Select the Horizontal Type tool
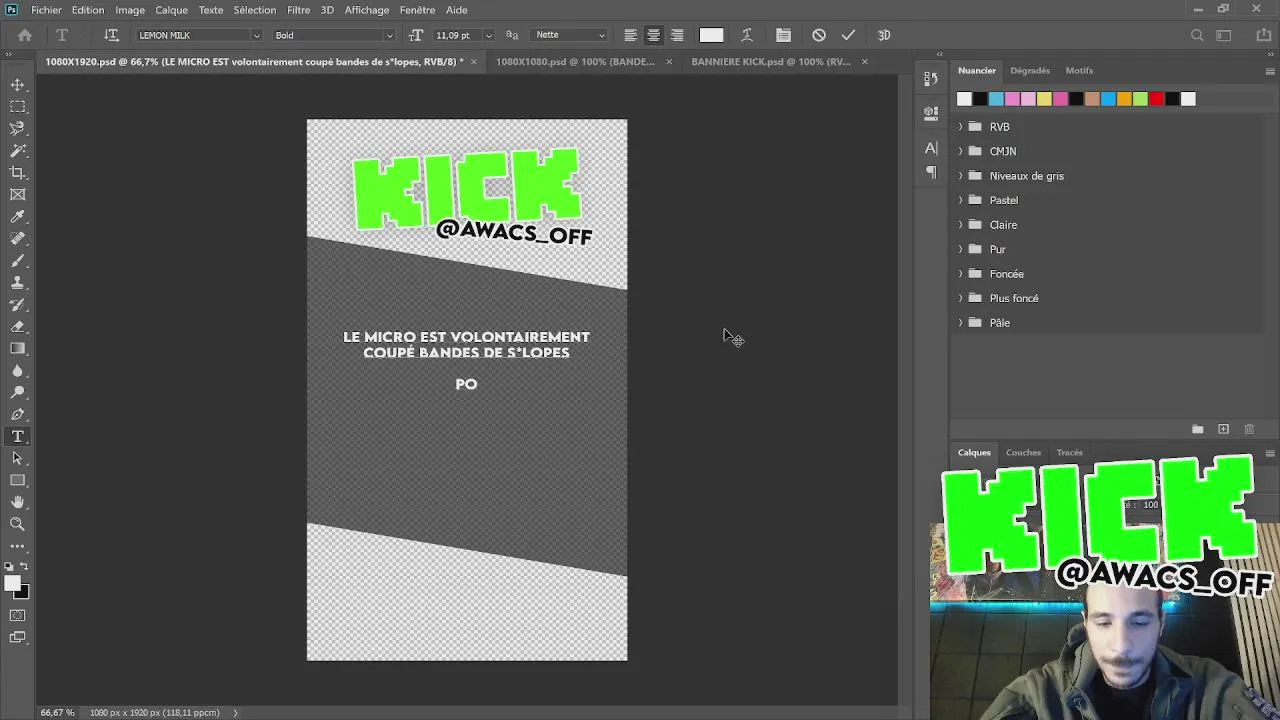This screenshot has height=720, width=1280. pyautogui.click(x=17, y=437)
